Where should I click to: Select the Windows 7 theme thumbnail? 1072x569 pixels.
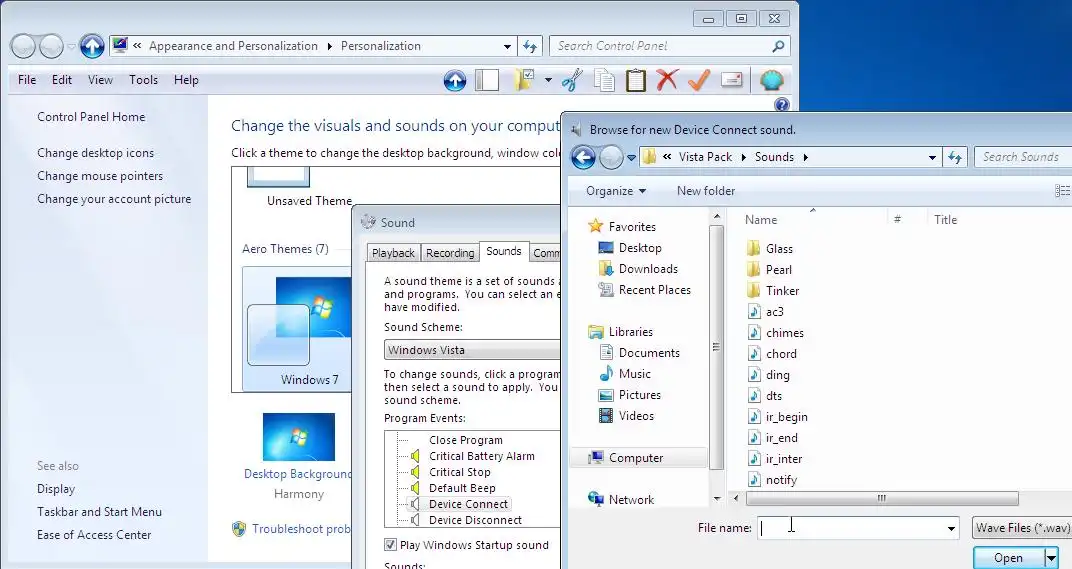(297, 329)
